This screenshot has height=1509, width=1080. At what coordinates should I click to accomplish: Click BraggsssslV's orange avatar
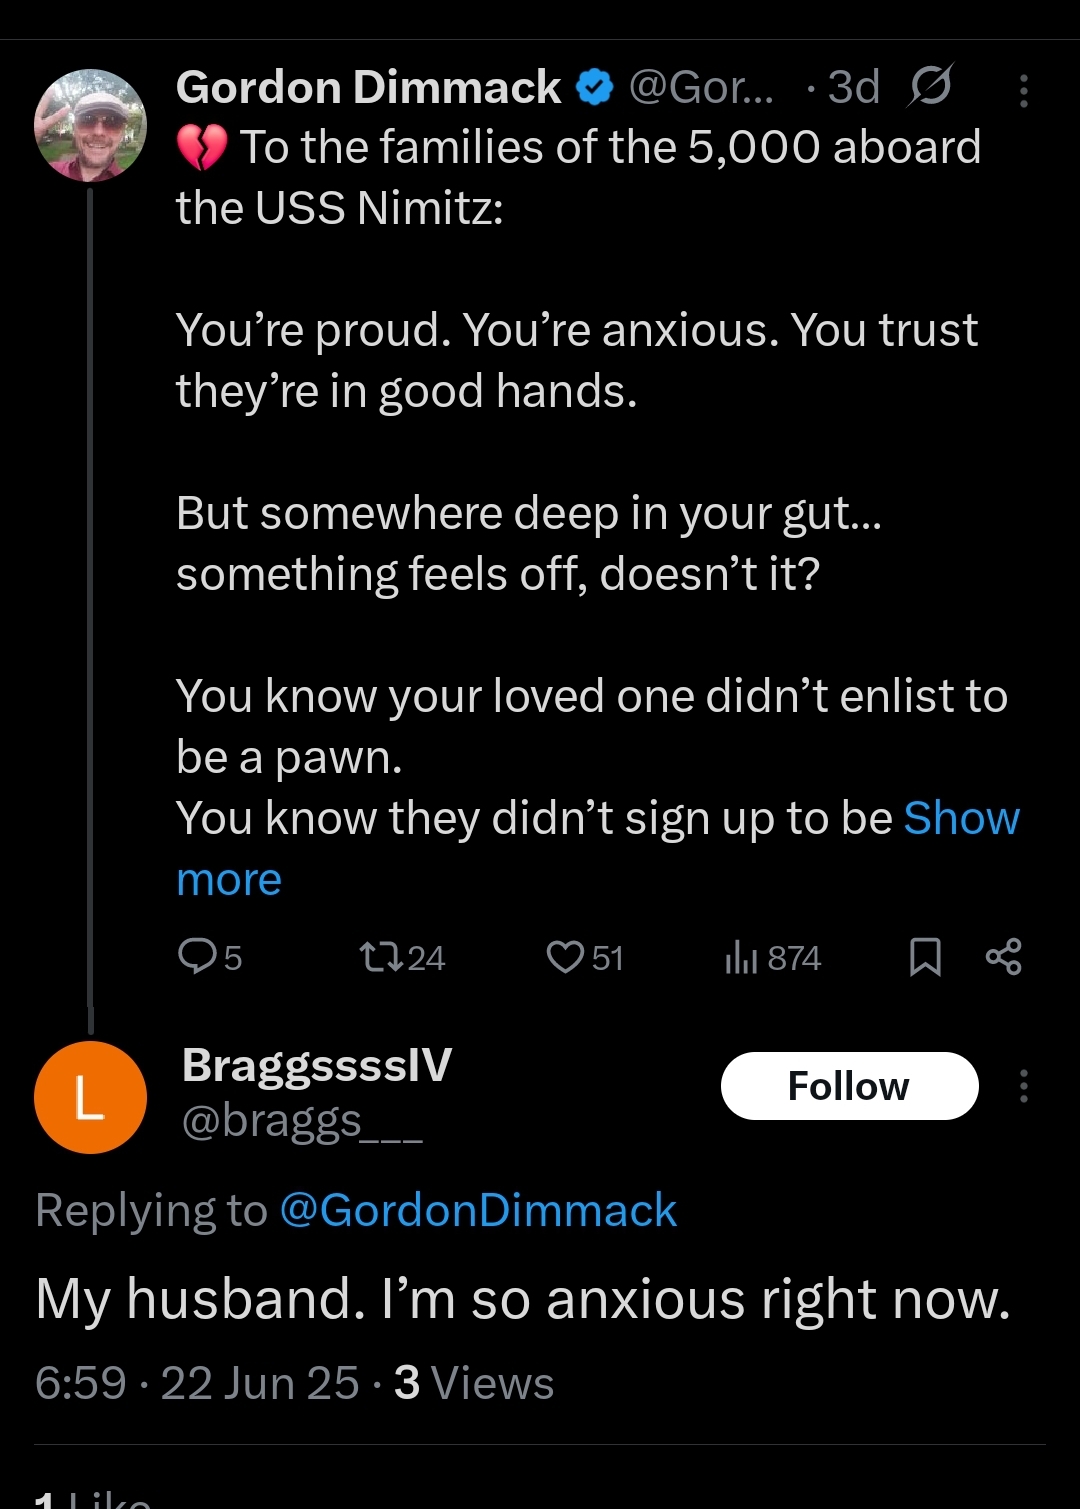(90, 1097)
